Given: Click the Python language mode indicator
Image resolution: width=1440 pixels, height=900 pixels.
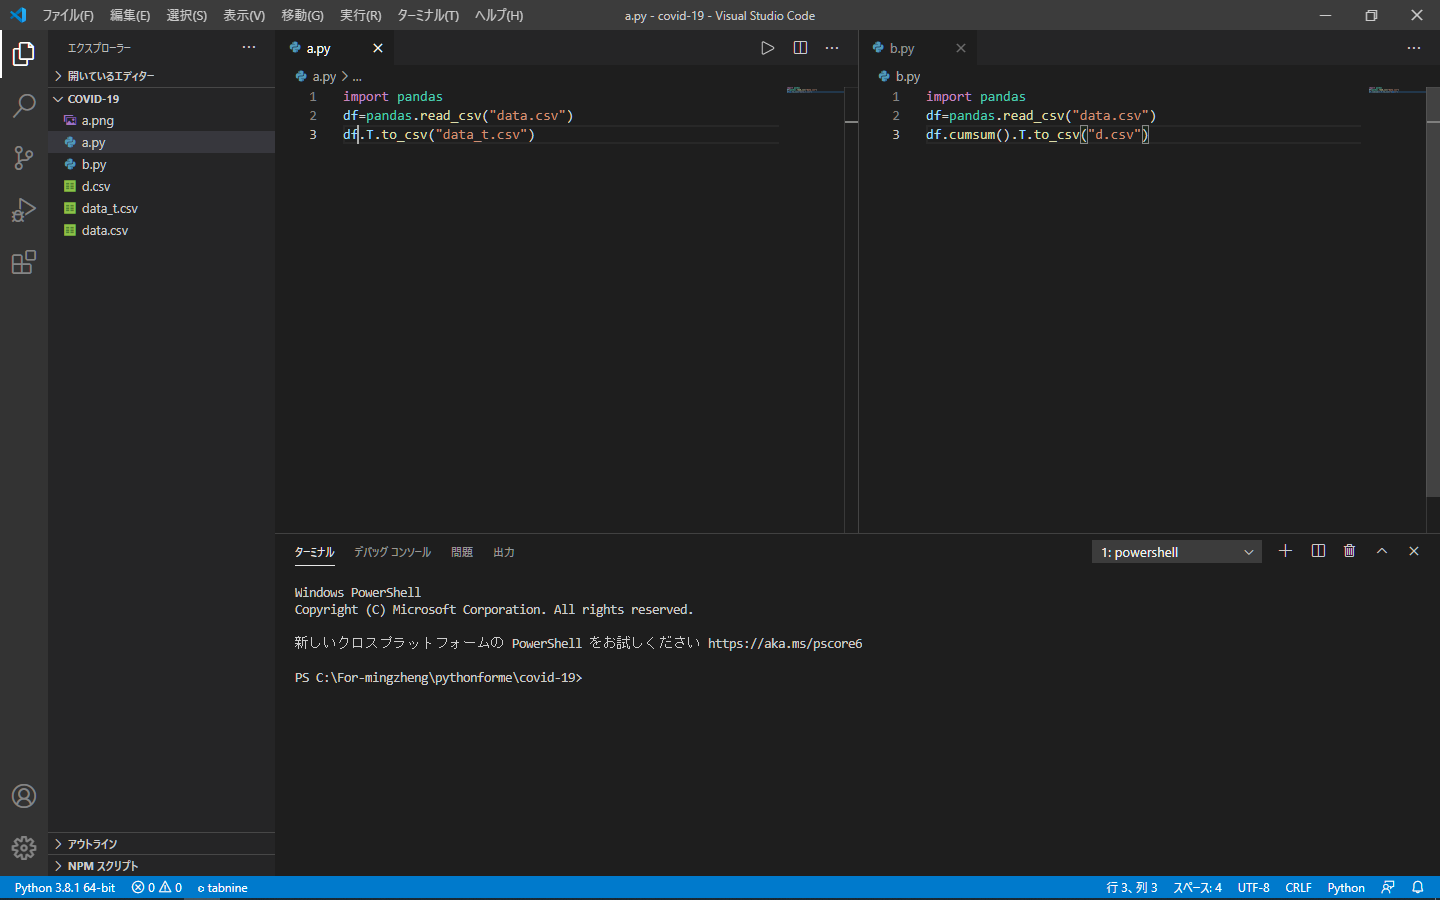Looking at the screenshot, I should (1346, 888).
